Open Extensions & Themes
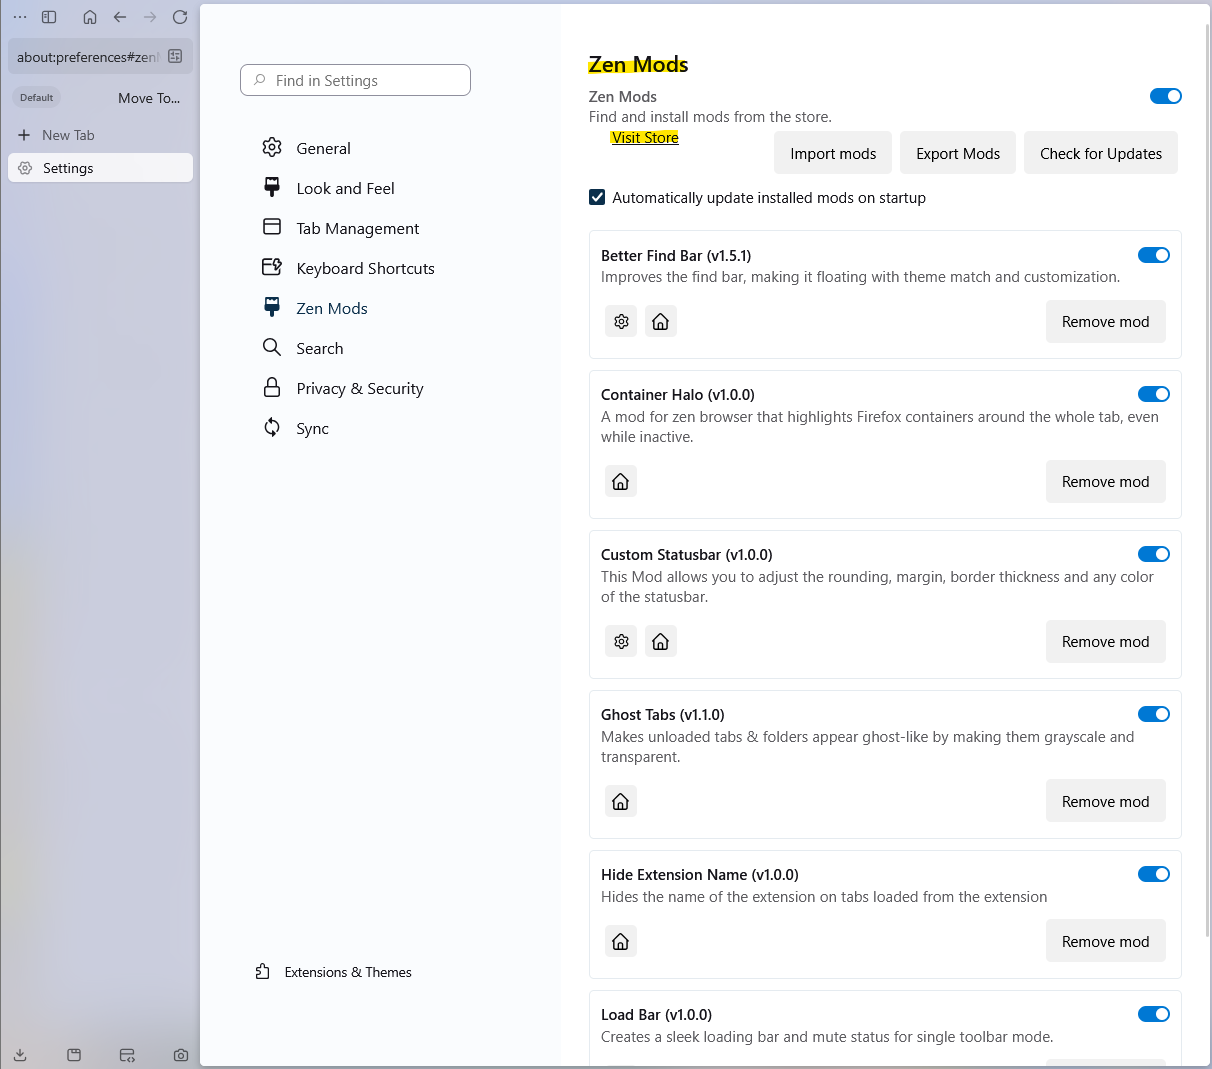This screenshot has height=1069, width=1212. pyautogui.click(x=334, y=972)
